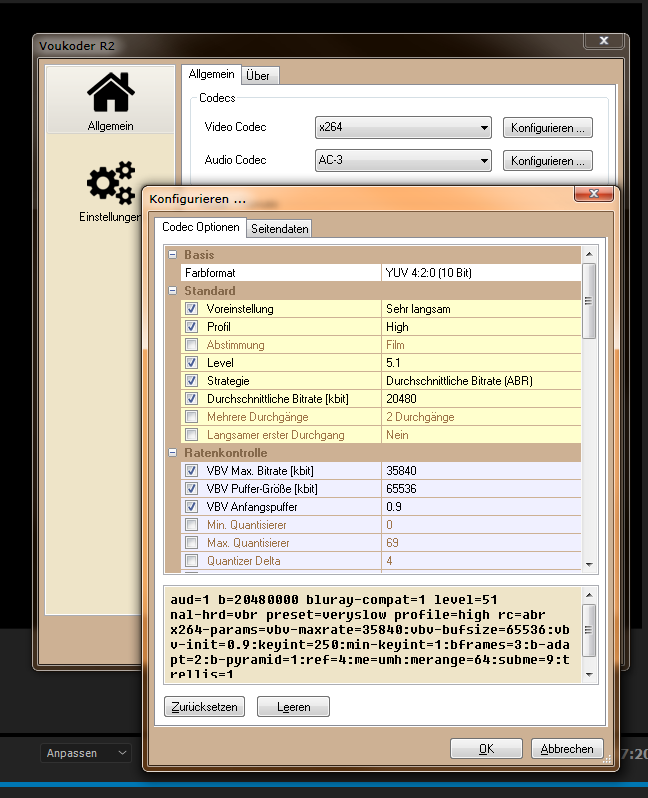Confirm the dialog with OK
This screenshot has width=648, height=798.
[486, 748]
